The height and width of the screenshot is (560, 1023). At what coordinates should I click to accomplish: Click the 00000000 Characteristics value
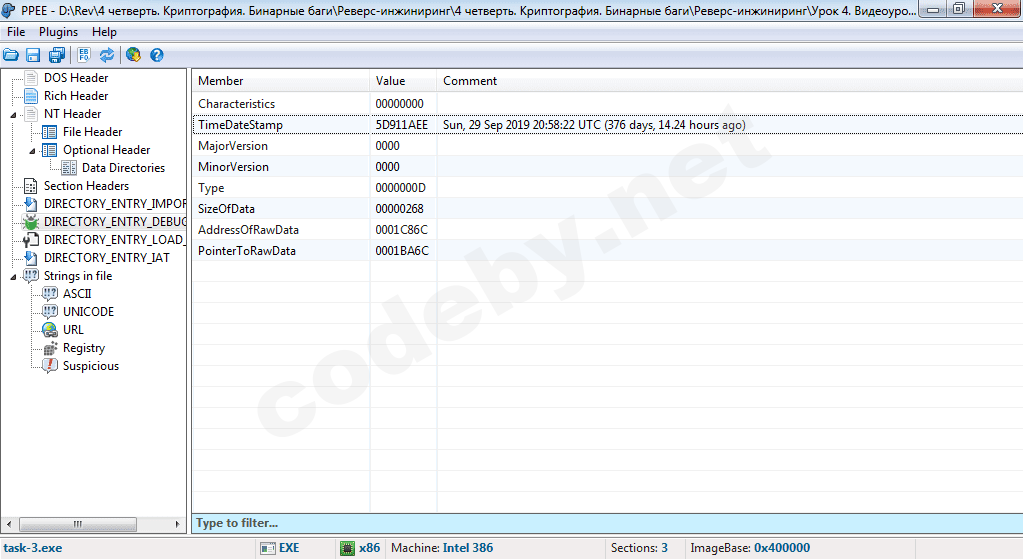(x=399, y=104)
